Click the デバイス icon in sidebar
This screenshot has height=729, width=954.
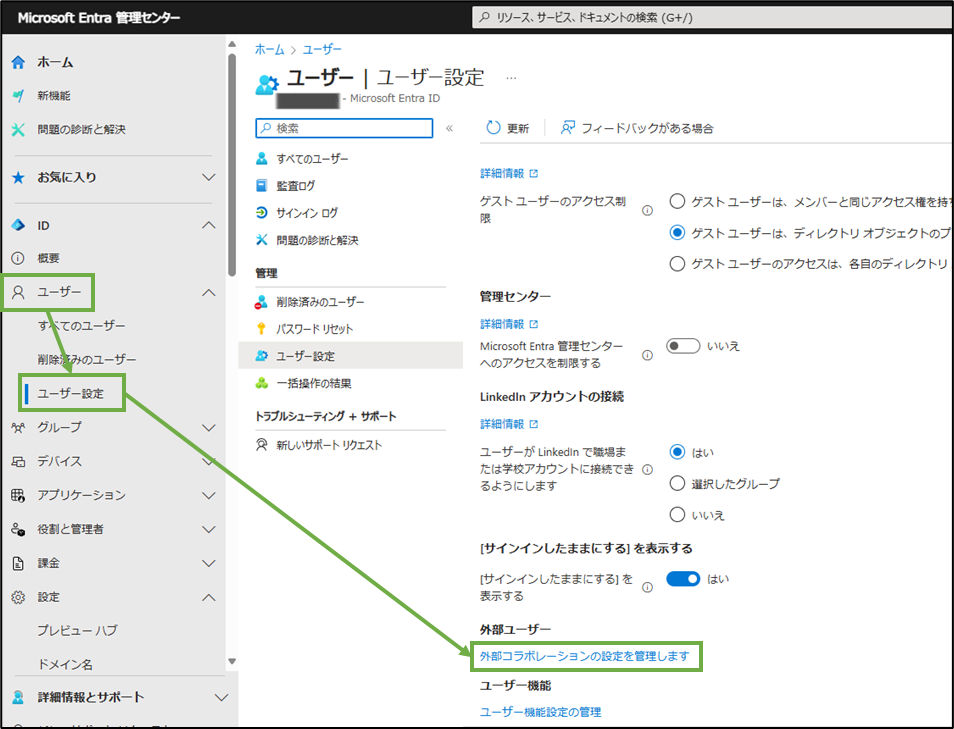(18, 462)
